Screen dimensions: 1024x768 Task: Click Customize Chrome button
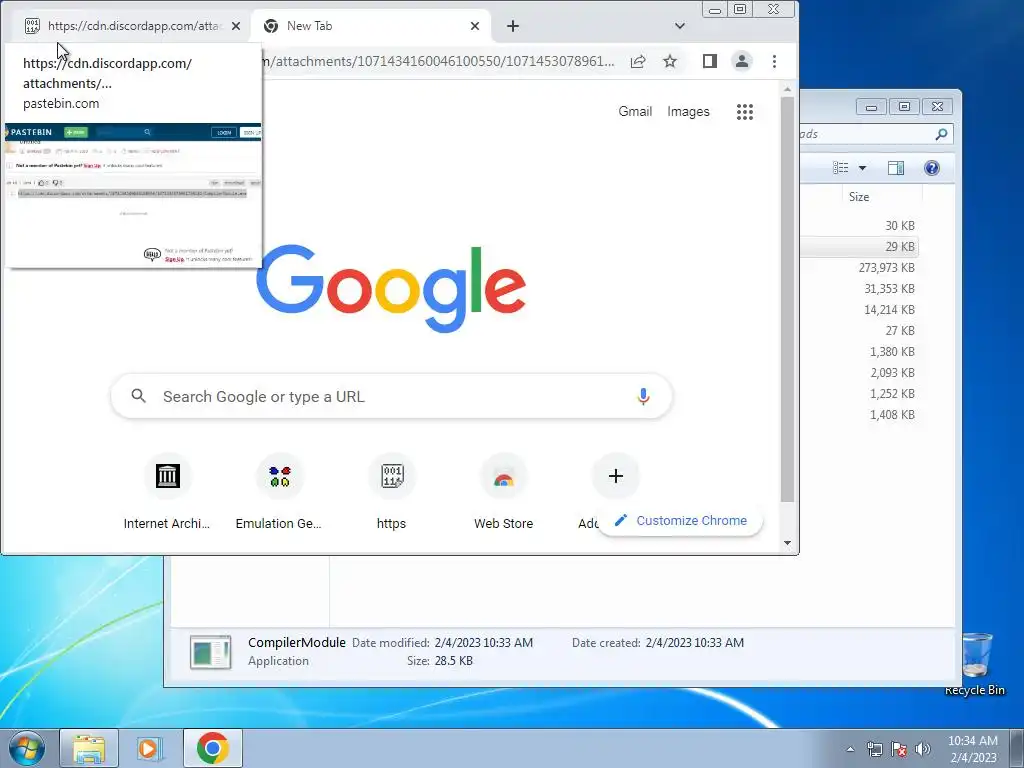point(680,520)
